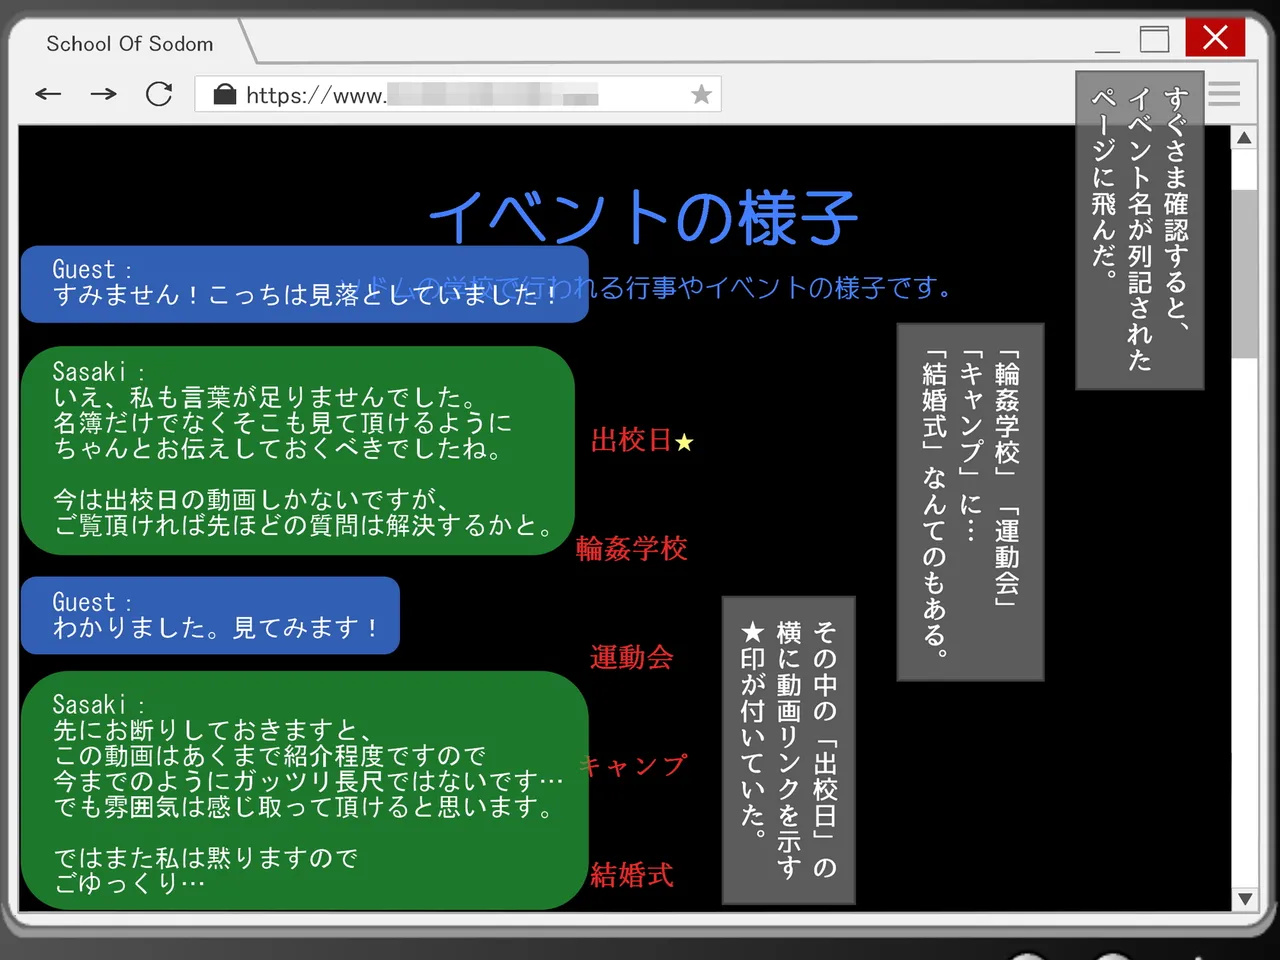1280x960 pixels.
Task: Click the 運動会 event entry
Action: coord(631,658)
